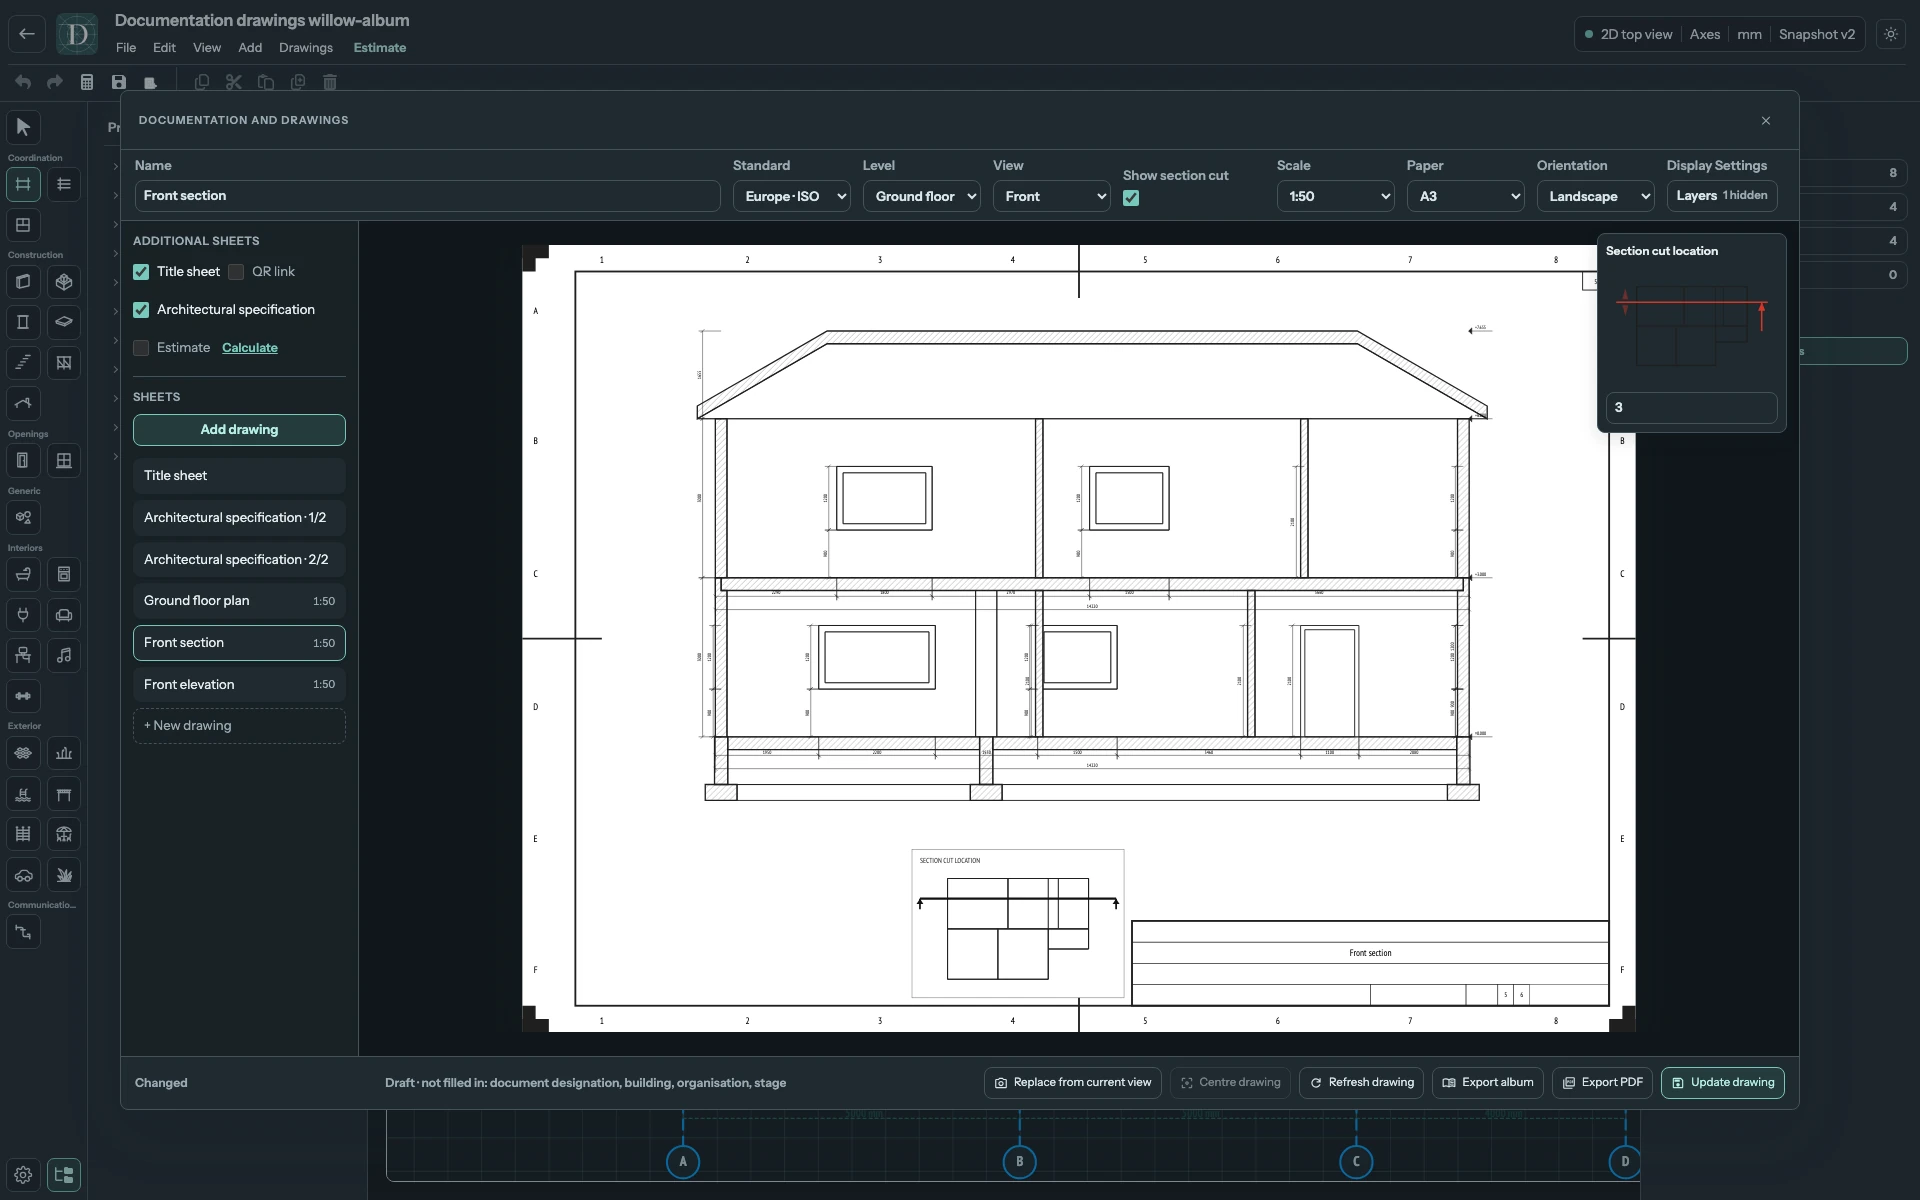
Task: Click the Refresh drawing button
Action: point(1362,1083)
